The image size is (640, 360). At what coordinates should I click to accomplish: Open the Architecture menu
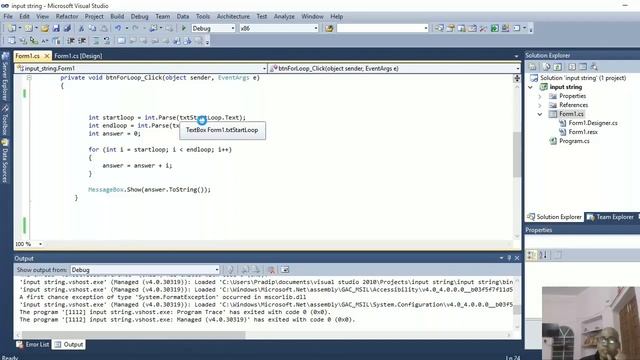[233, 16]
